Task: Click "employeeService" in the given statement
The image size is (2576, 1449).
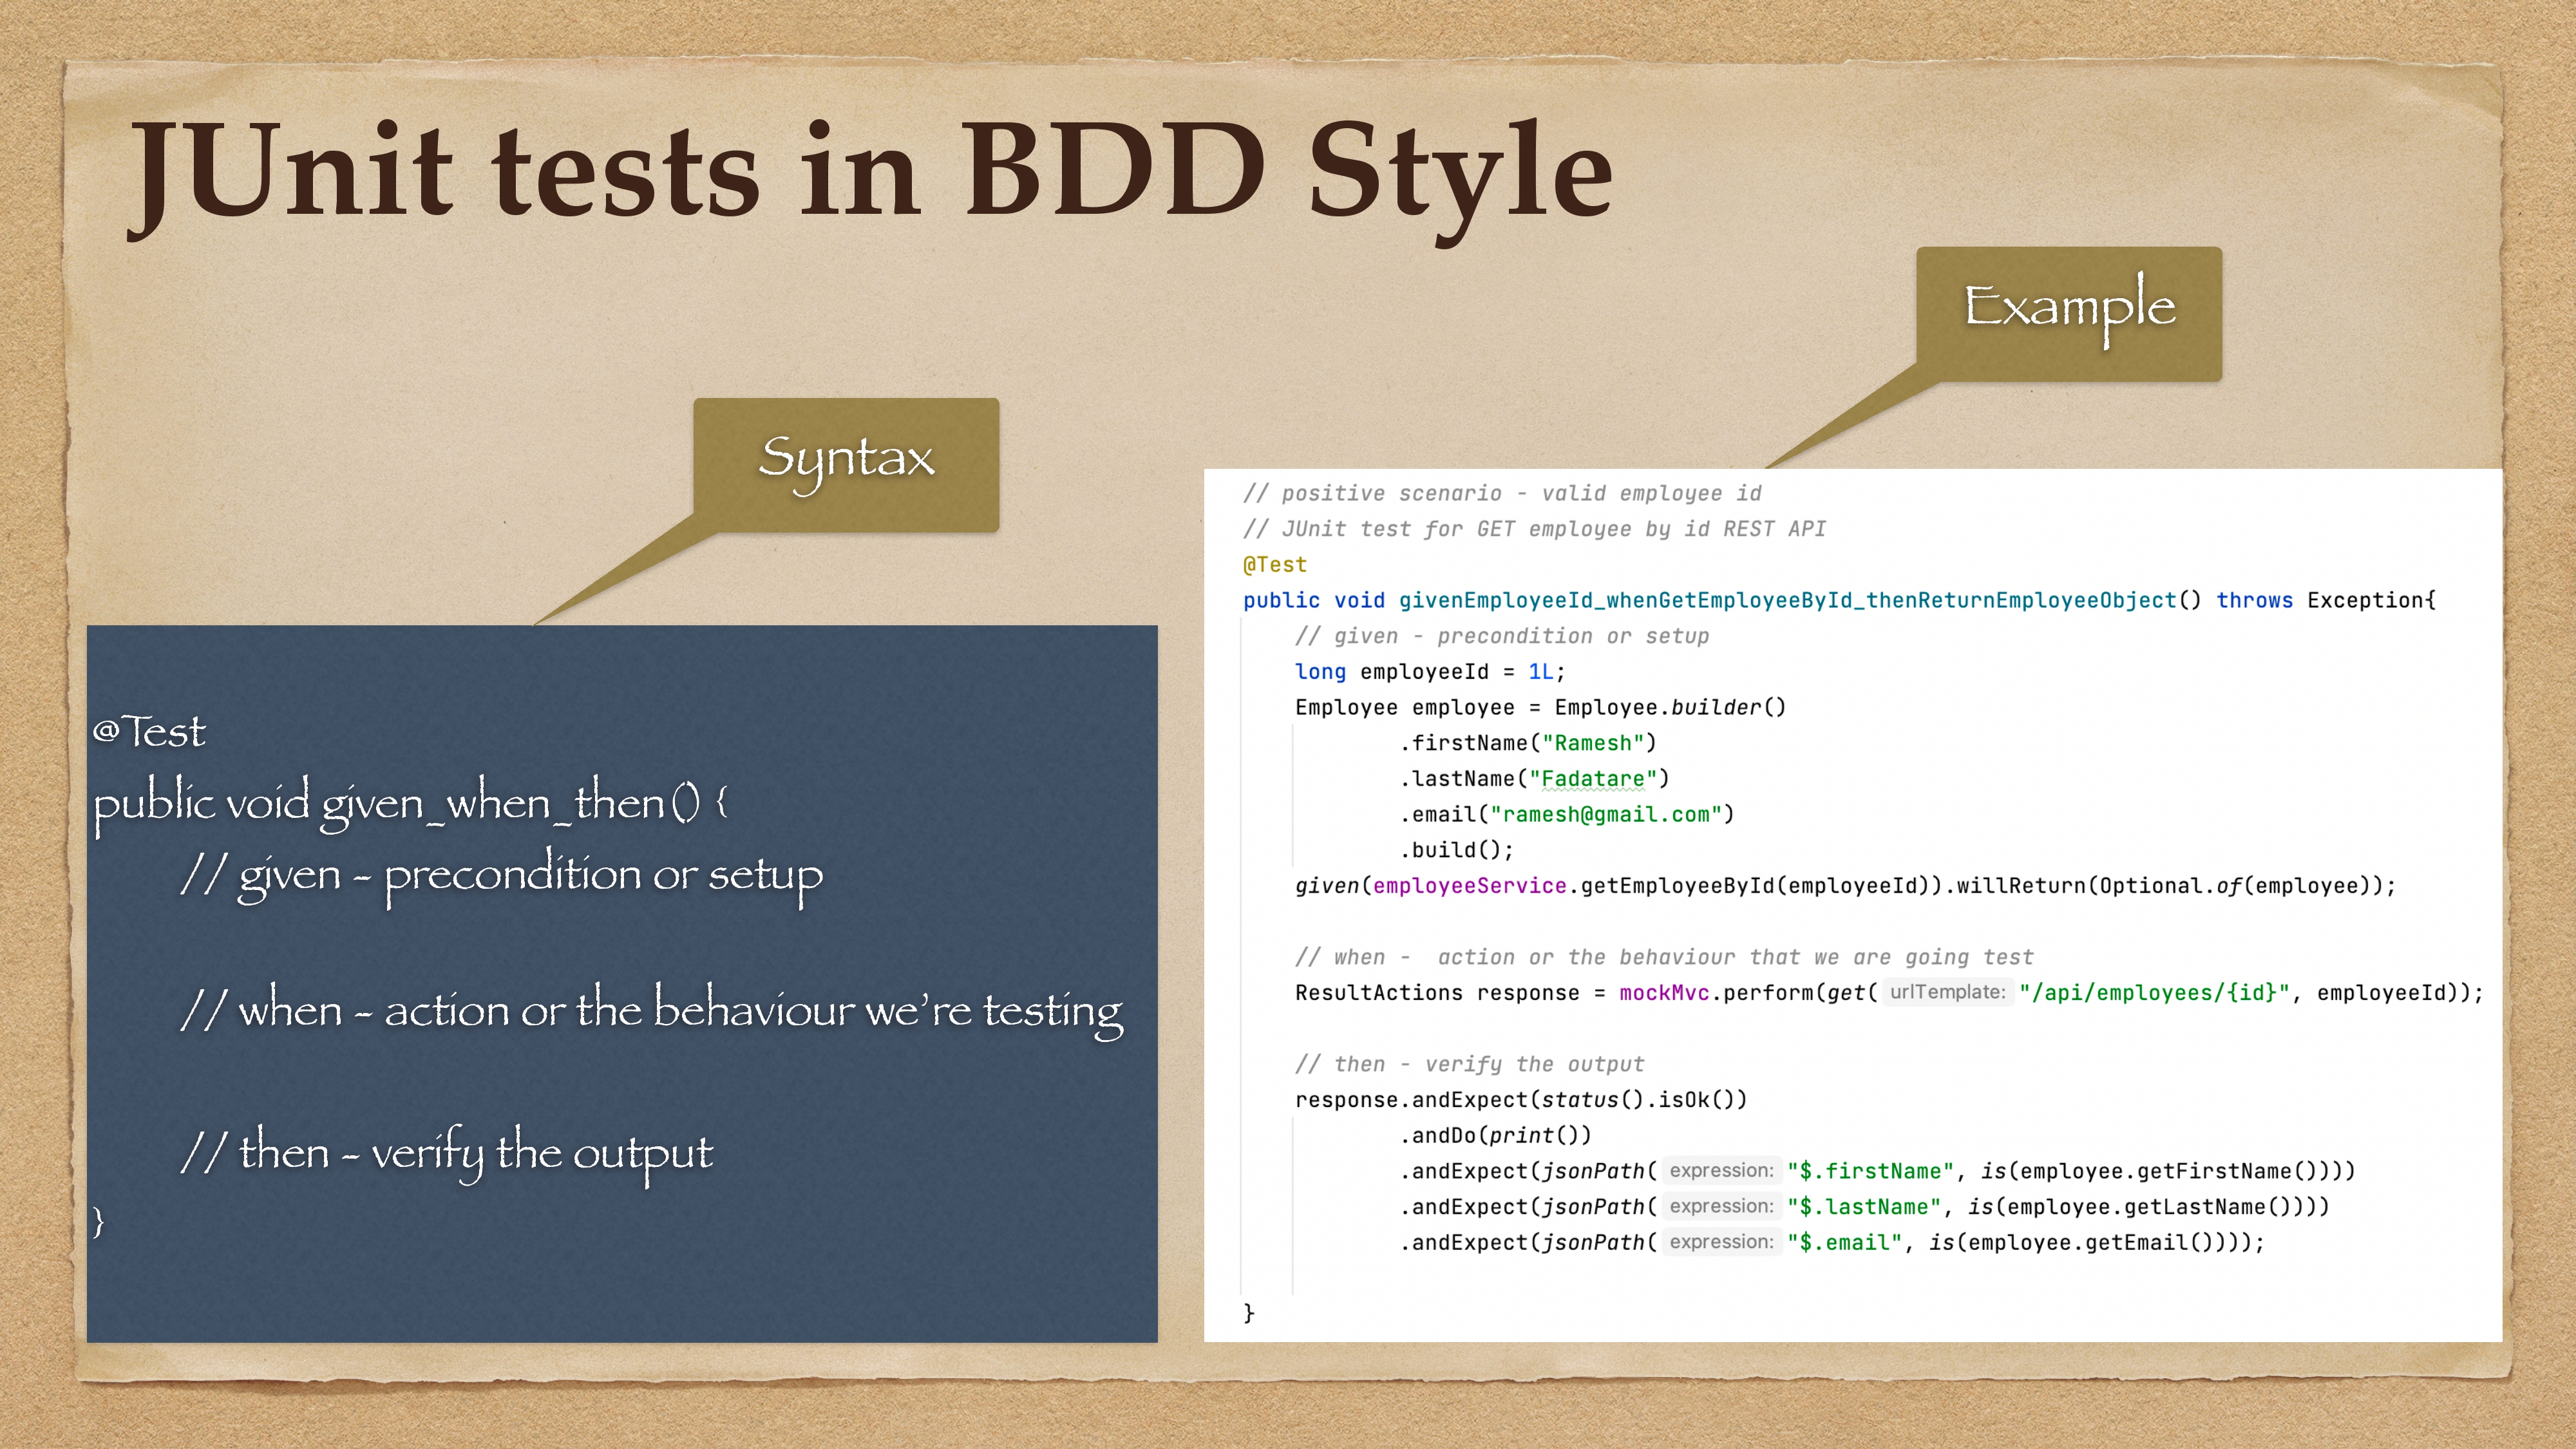Action: click(x=1469, y=886)
